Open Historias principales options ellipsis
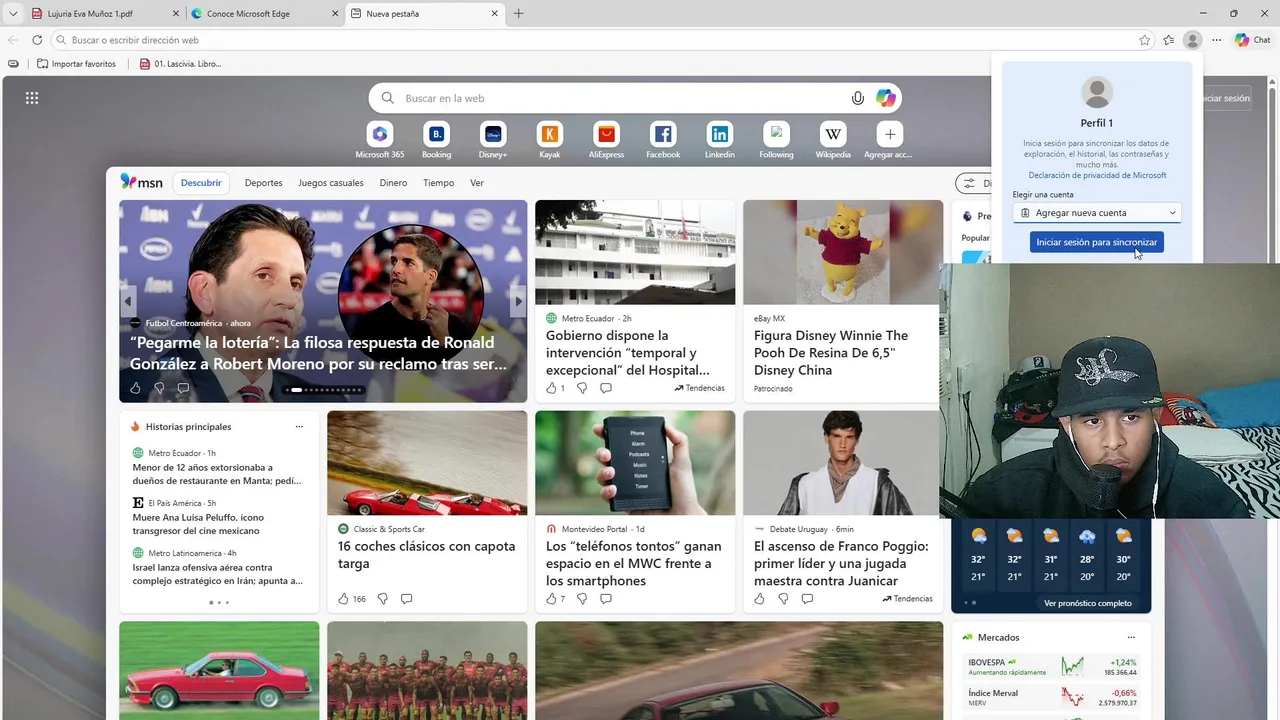Screen dimensions: 1280x720 (299, 427)
